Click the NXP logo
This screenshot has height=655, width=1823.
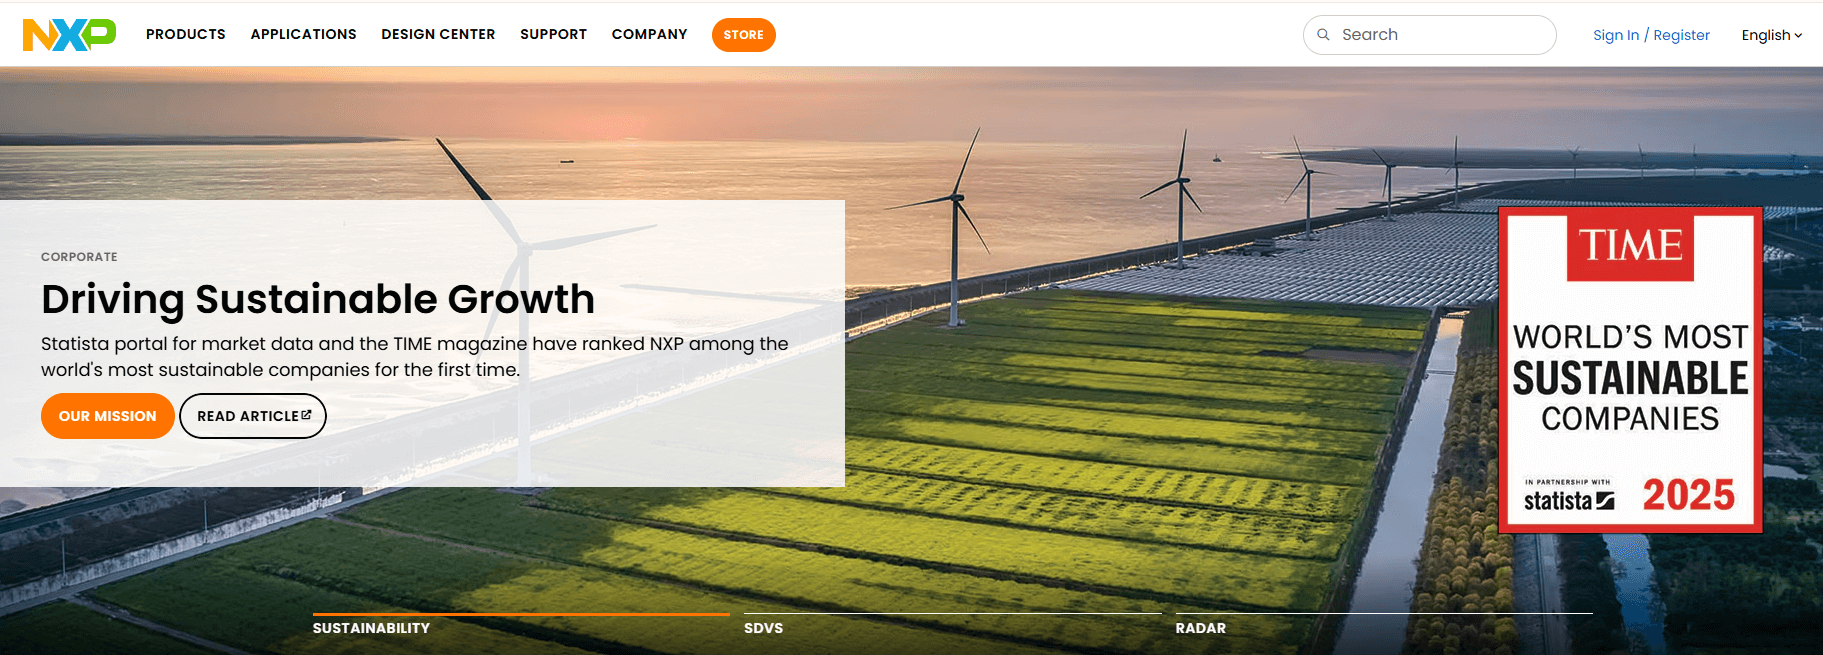tap(69, 35)
